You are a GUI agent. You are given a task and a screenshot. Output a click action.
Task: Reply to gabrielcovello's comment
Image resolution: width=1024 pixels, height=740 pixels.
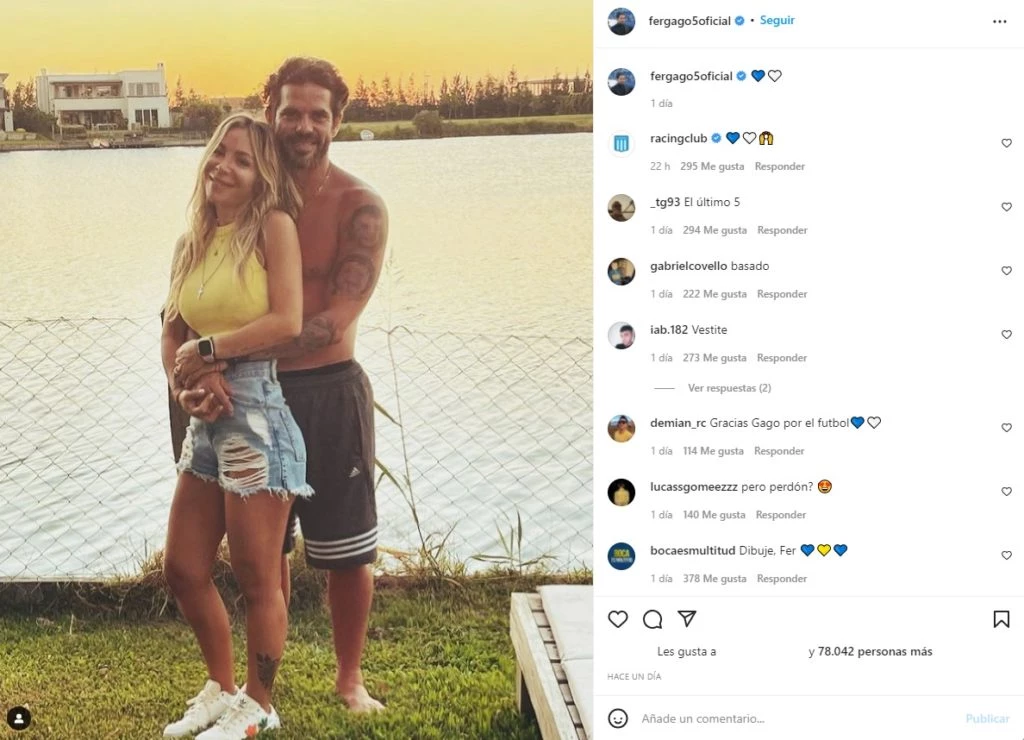coord(782,294)
